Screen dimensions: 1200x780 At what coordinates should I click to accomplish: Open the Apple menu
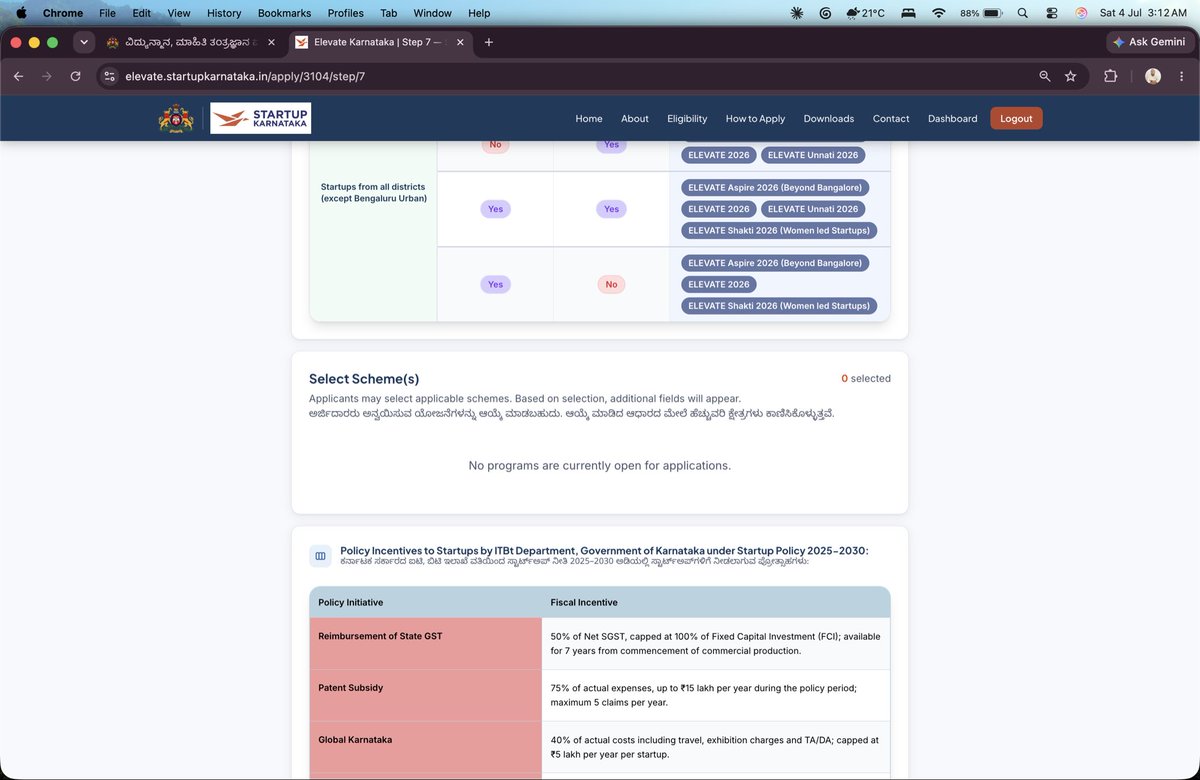(21, 13)
